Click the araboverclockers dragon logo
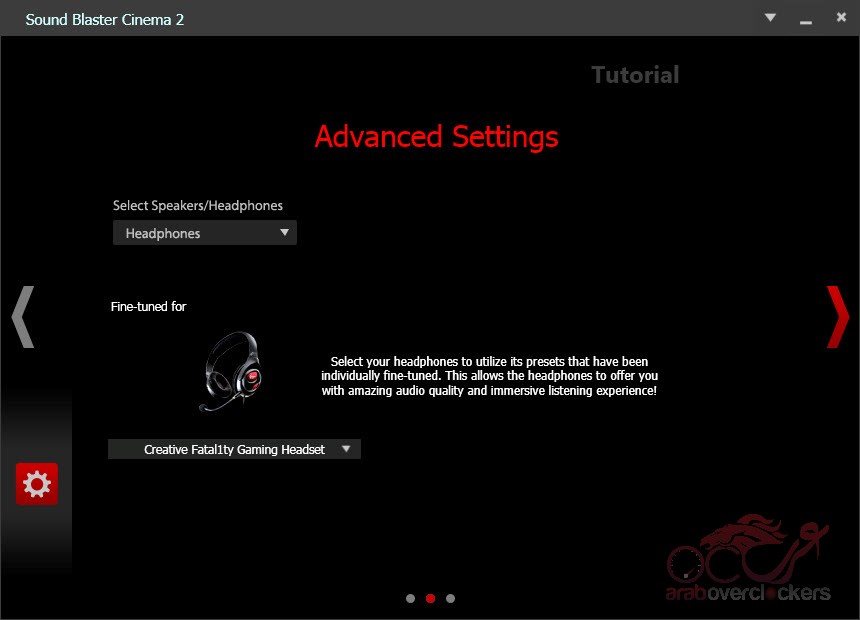The height and width of the screenshot is (620, 860). tap(750, 560)
